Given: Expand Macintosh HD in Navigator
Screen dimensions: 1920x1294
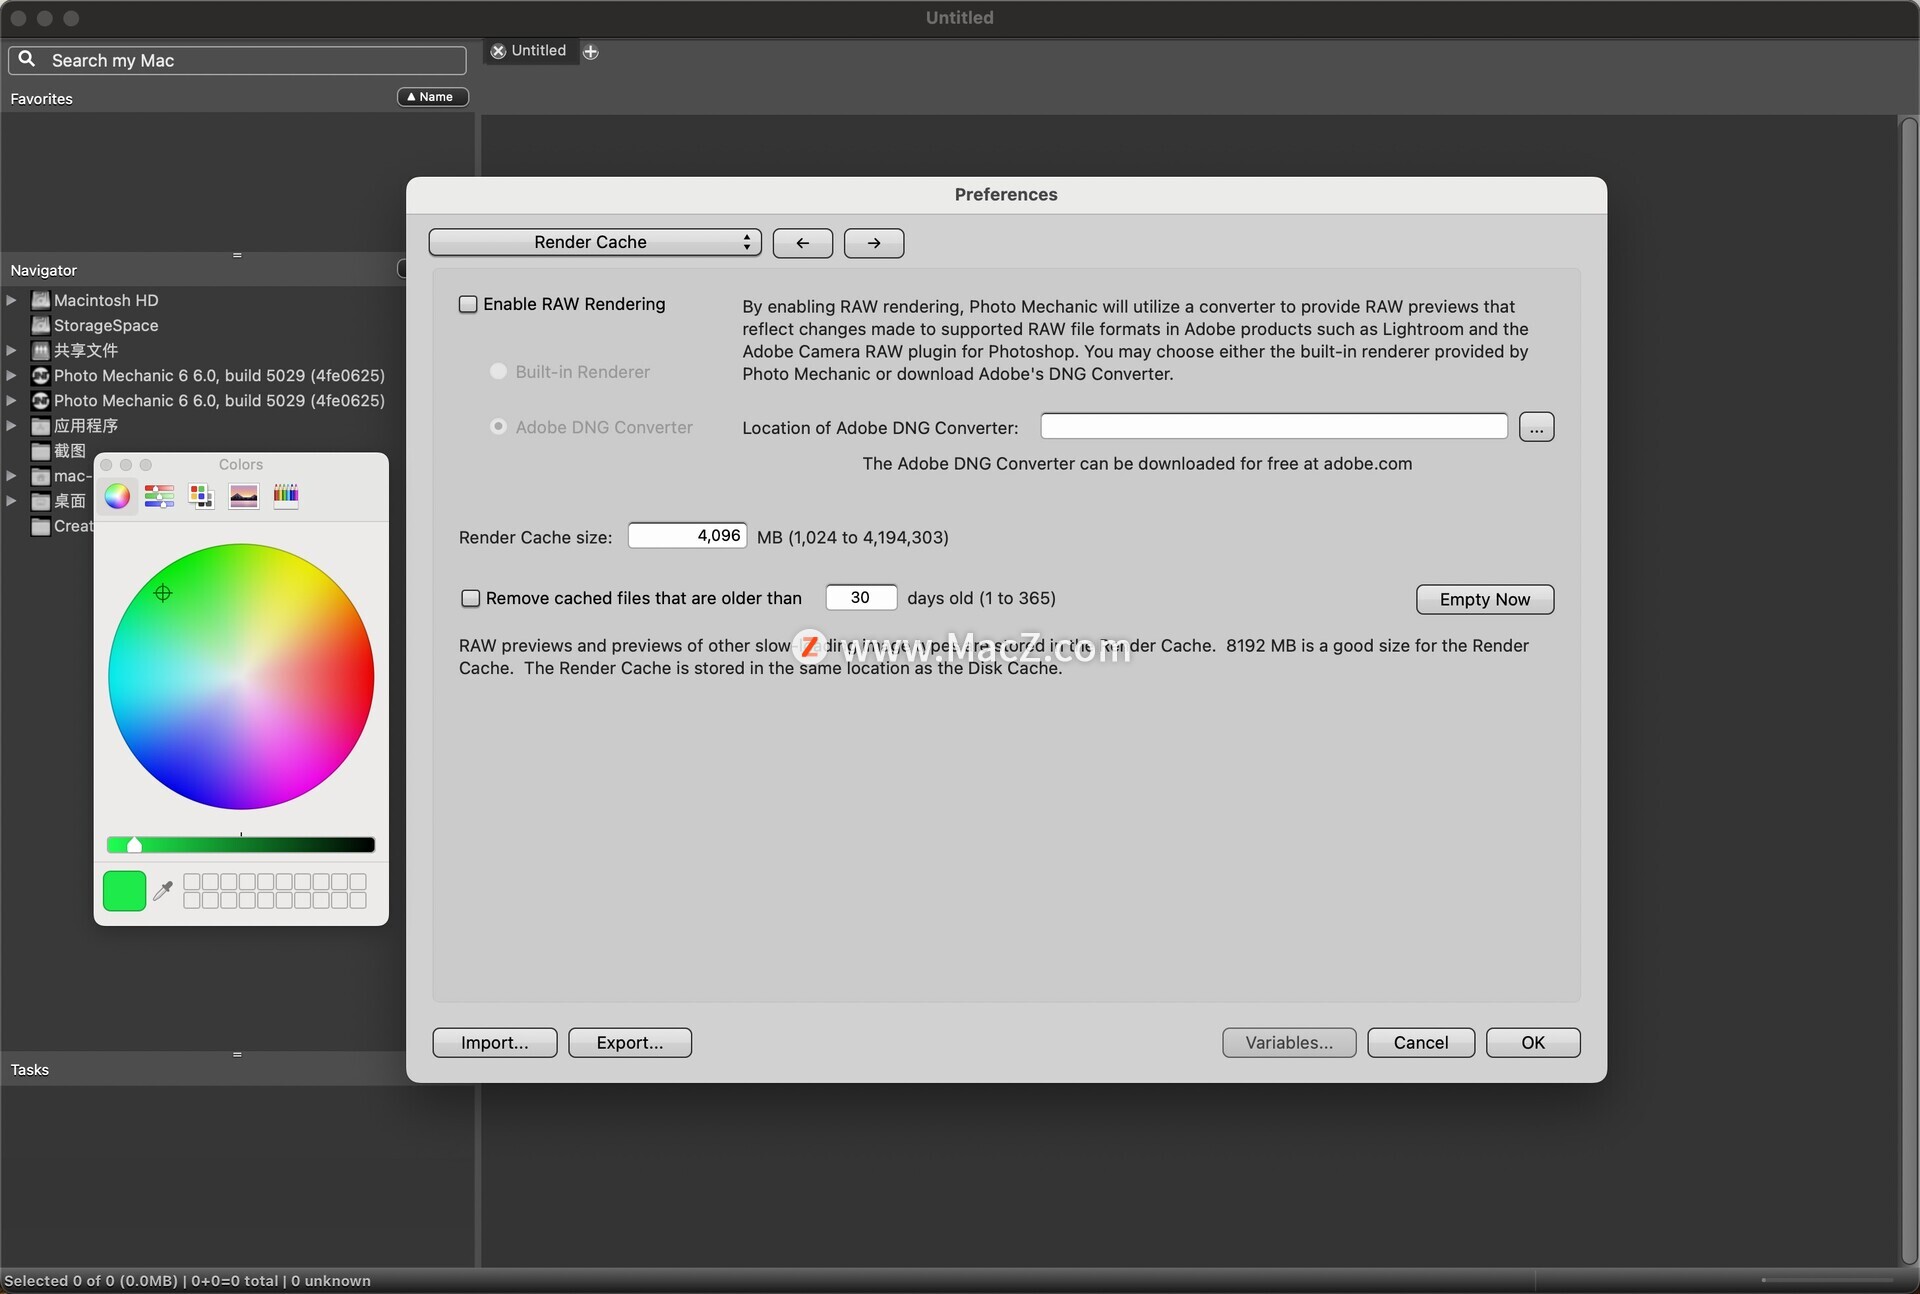Looking at the screenshot, I should [11, 300].
